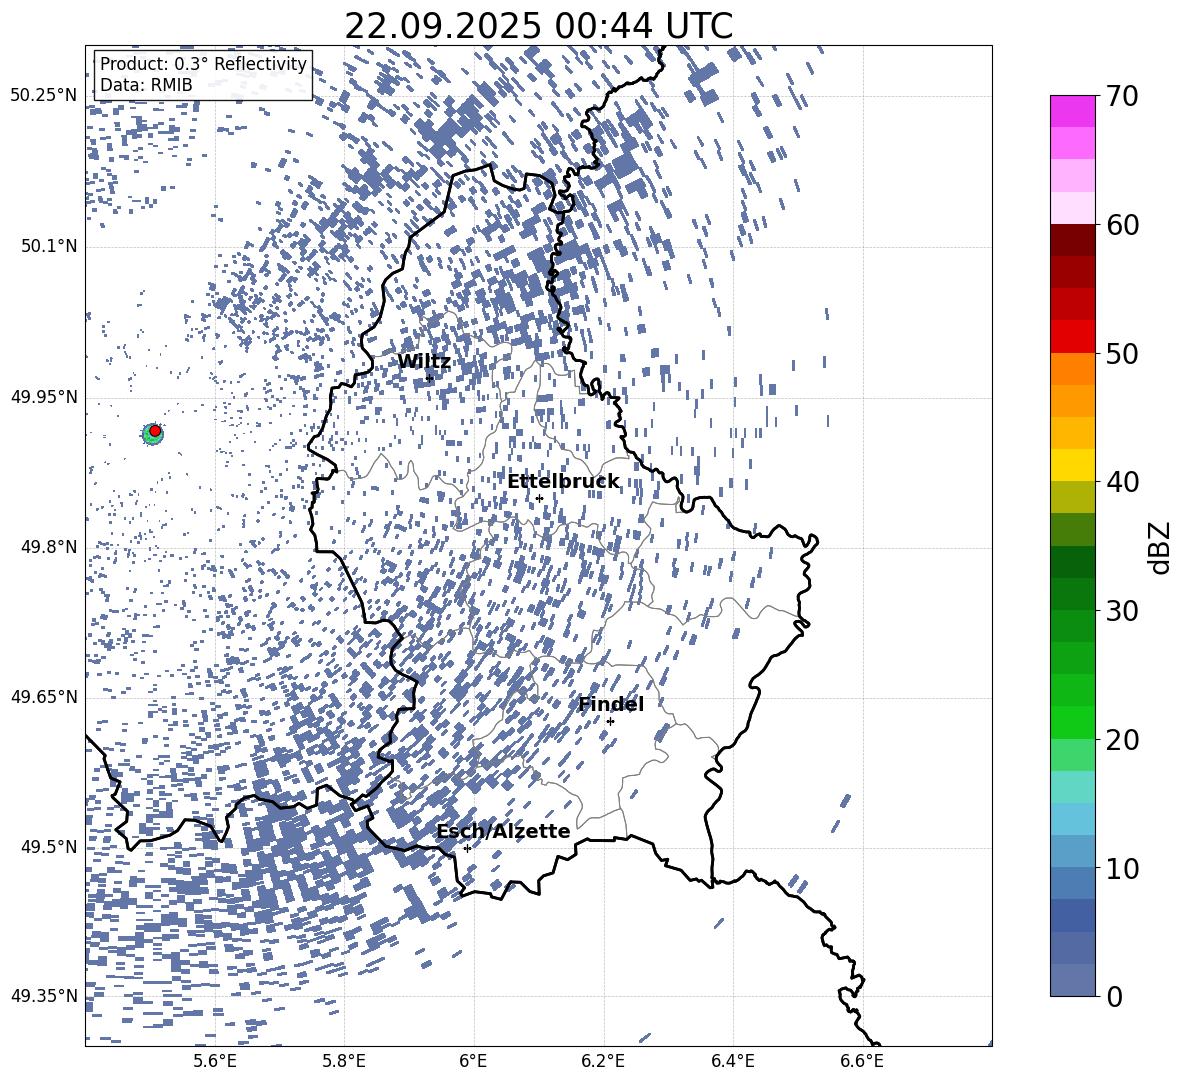Viewport: 1184px width, 1081px height.
Task: Click the Findel location cross marker
Action: pos(610,721)
